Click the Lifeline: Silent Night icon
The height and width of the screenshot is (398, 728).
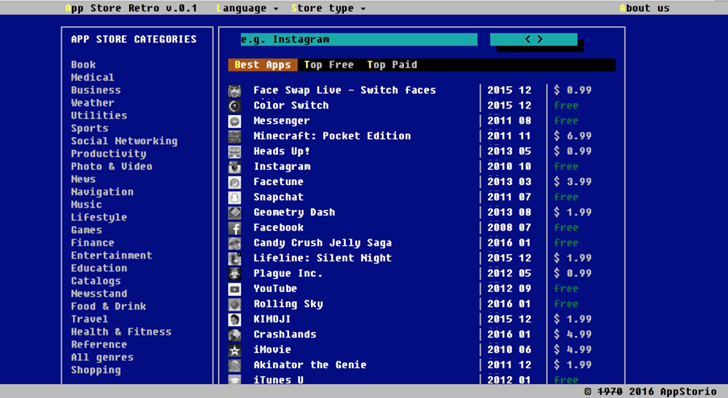pyautogui.click(x=234, y=259)
